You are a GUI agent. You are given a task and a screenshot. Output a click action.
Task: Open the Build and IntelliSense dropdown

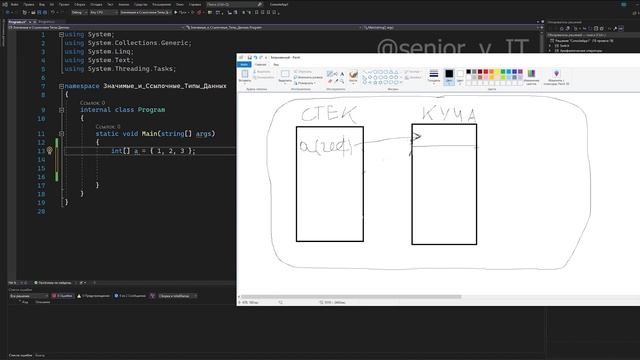(178, 296)
